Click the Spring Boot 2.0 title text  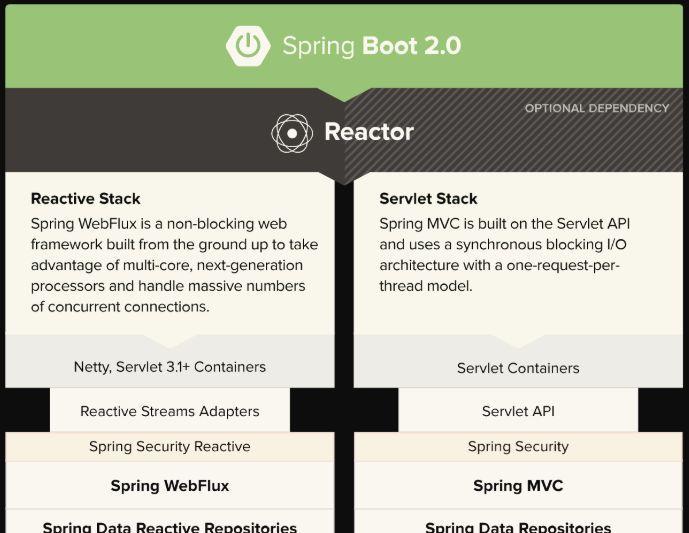pyautogui.click(x=372, y=46)
